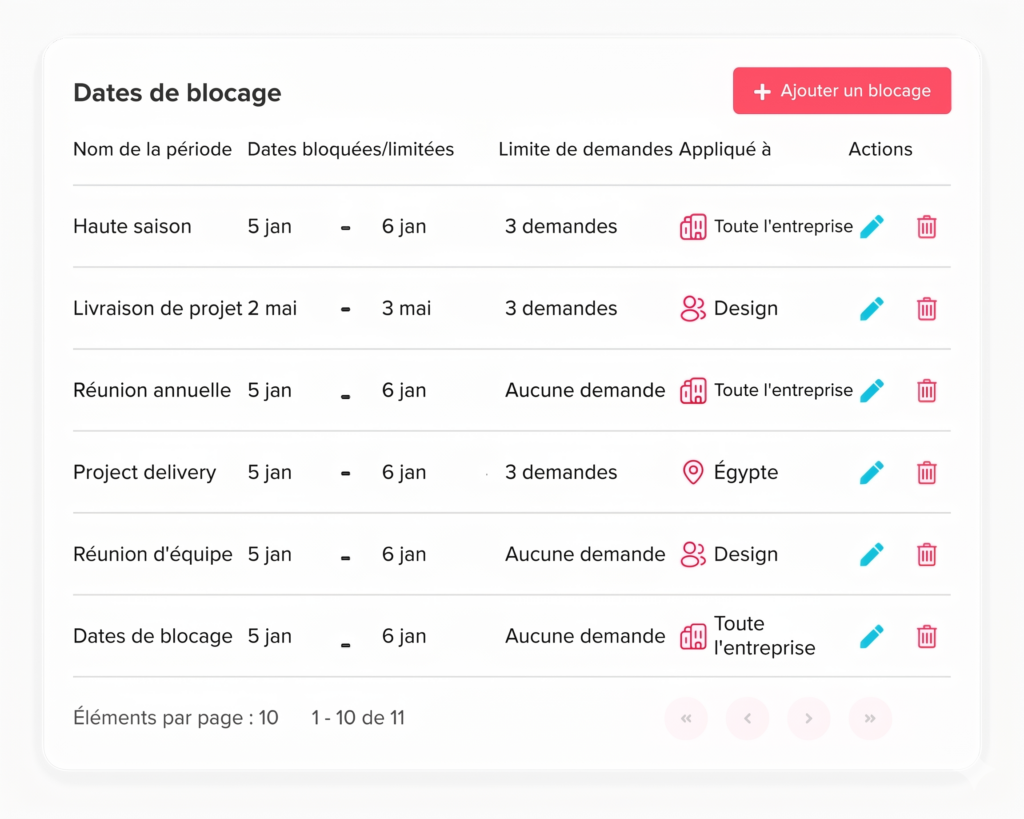The image size is (1024, 819).
Task: Click Design in Réunion d'équipe row
Action: click(746, 554)
